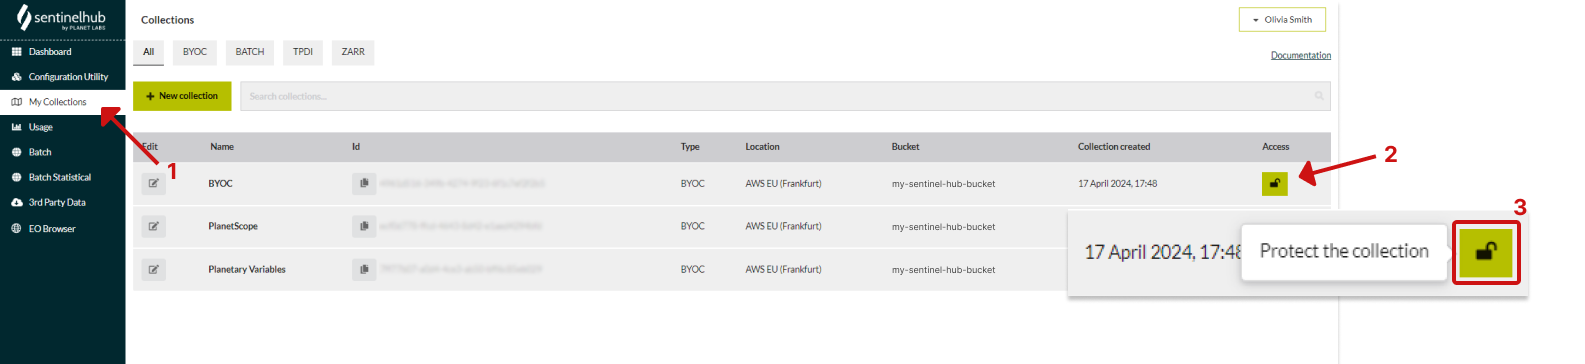Click edit icon for Planetary Variables row
The width and height of the screenshot is (1585, 364).
click(x=153, y=269)
